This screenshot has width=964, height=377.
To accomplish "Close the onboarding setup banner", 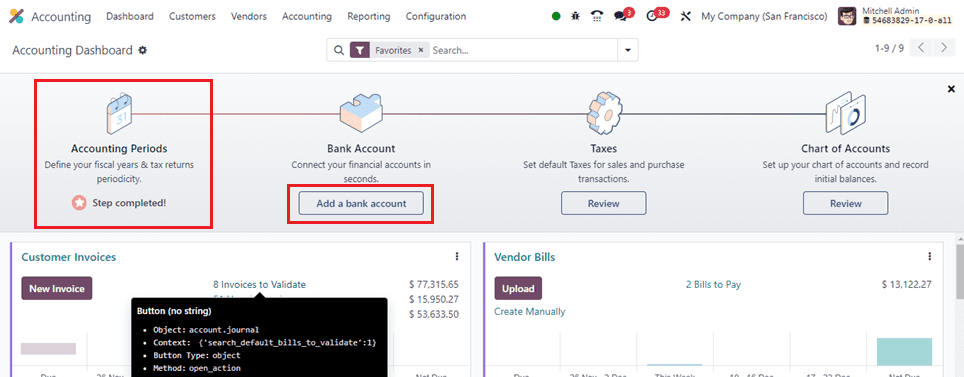I will [951, 89].
